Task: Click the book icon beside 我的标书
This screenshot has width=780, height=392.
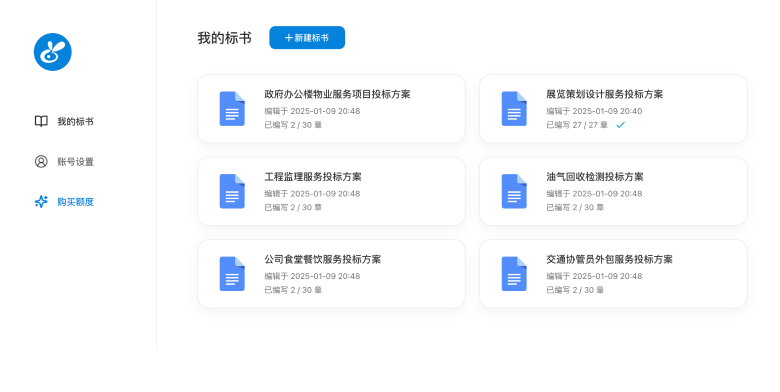Action: coord(41,121)
